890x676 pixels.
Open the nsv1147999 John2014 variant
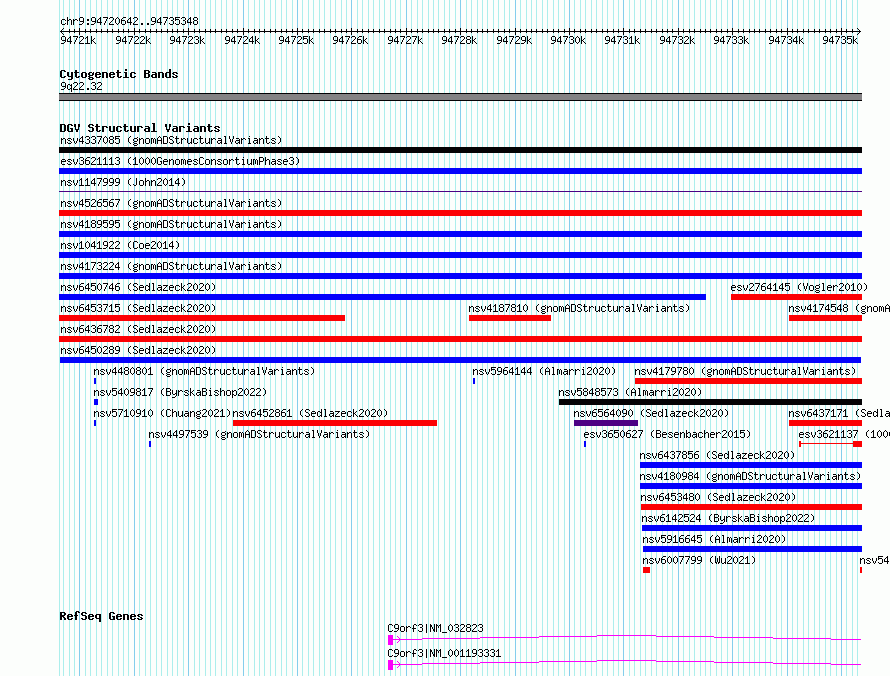[x=123, y=182]
